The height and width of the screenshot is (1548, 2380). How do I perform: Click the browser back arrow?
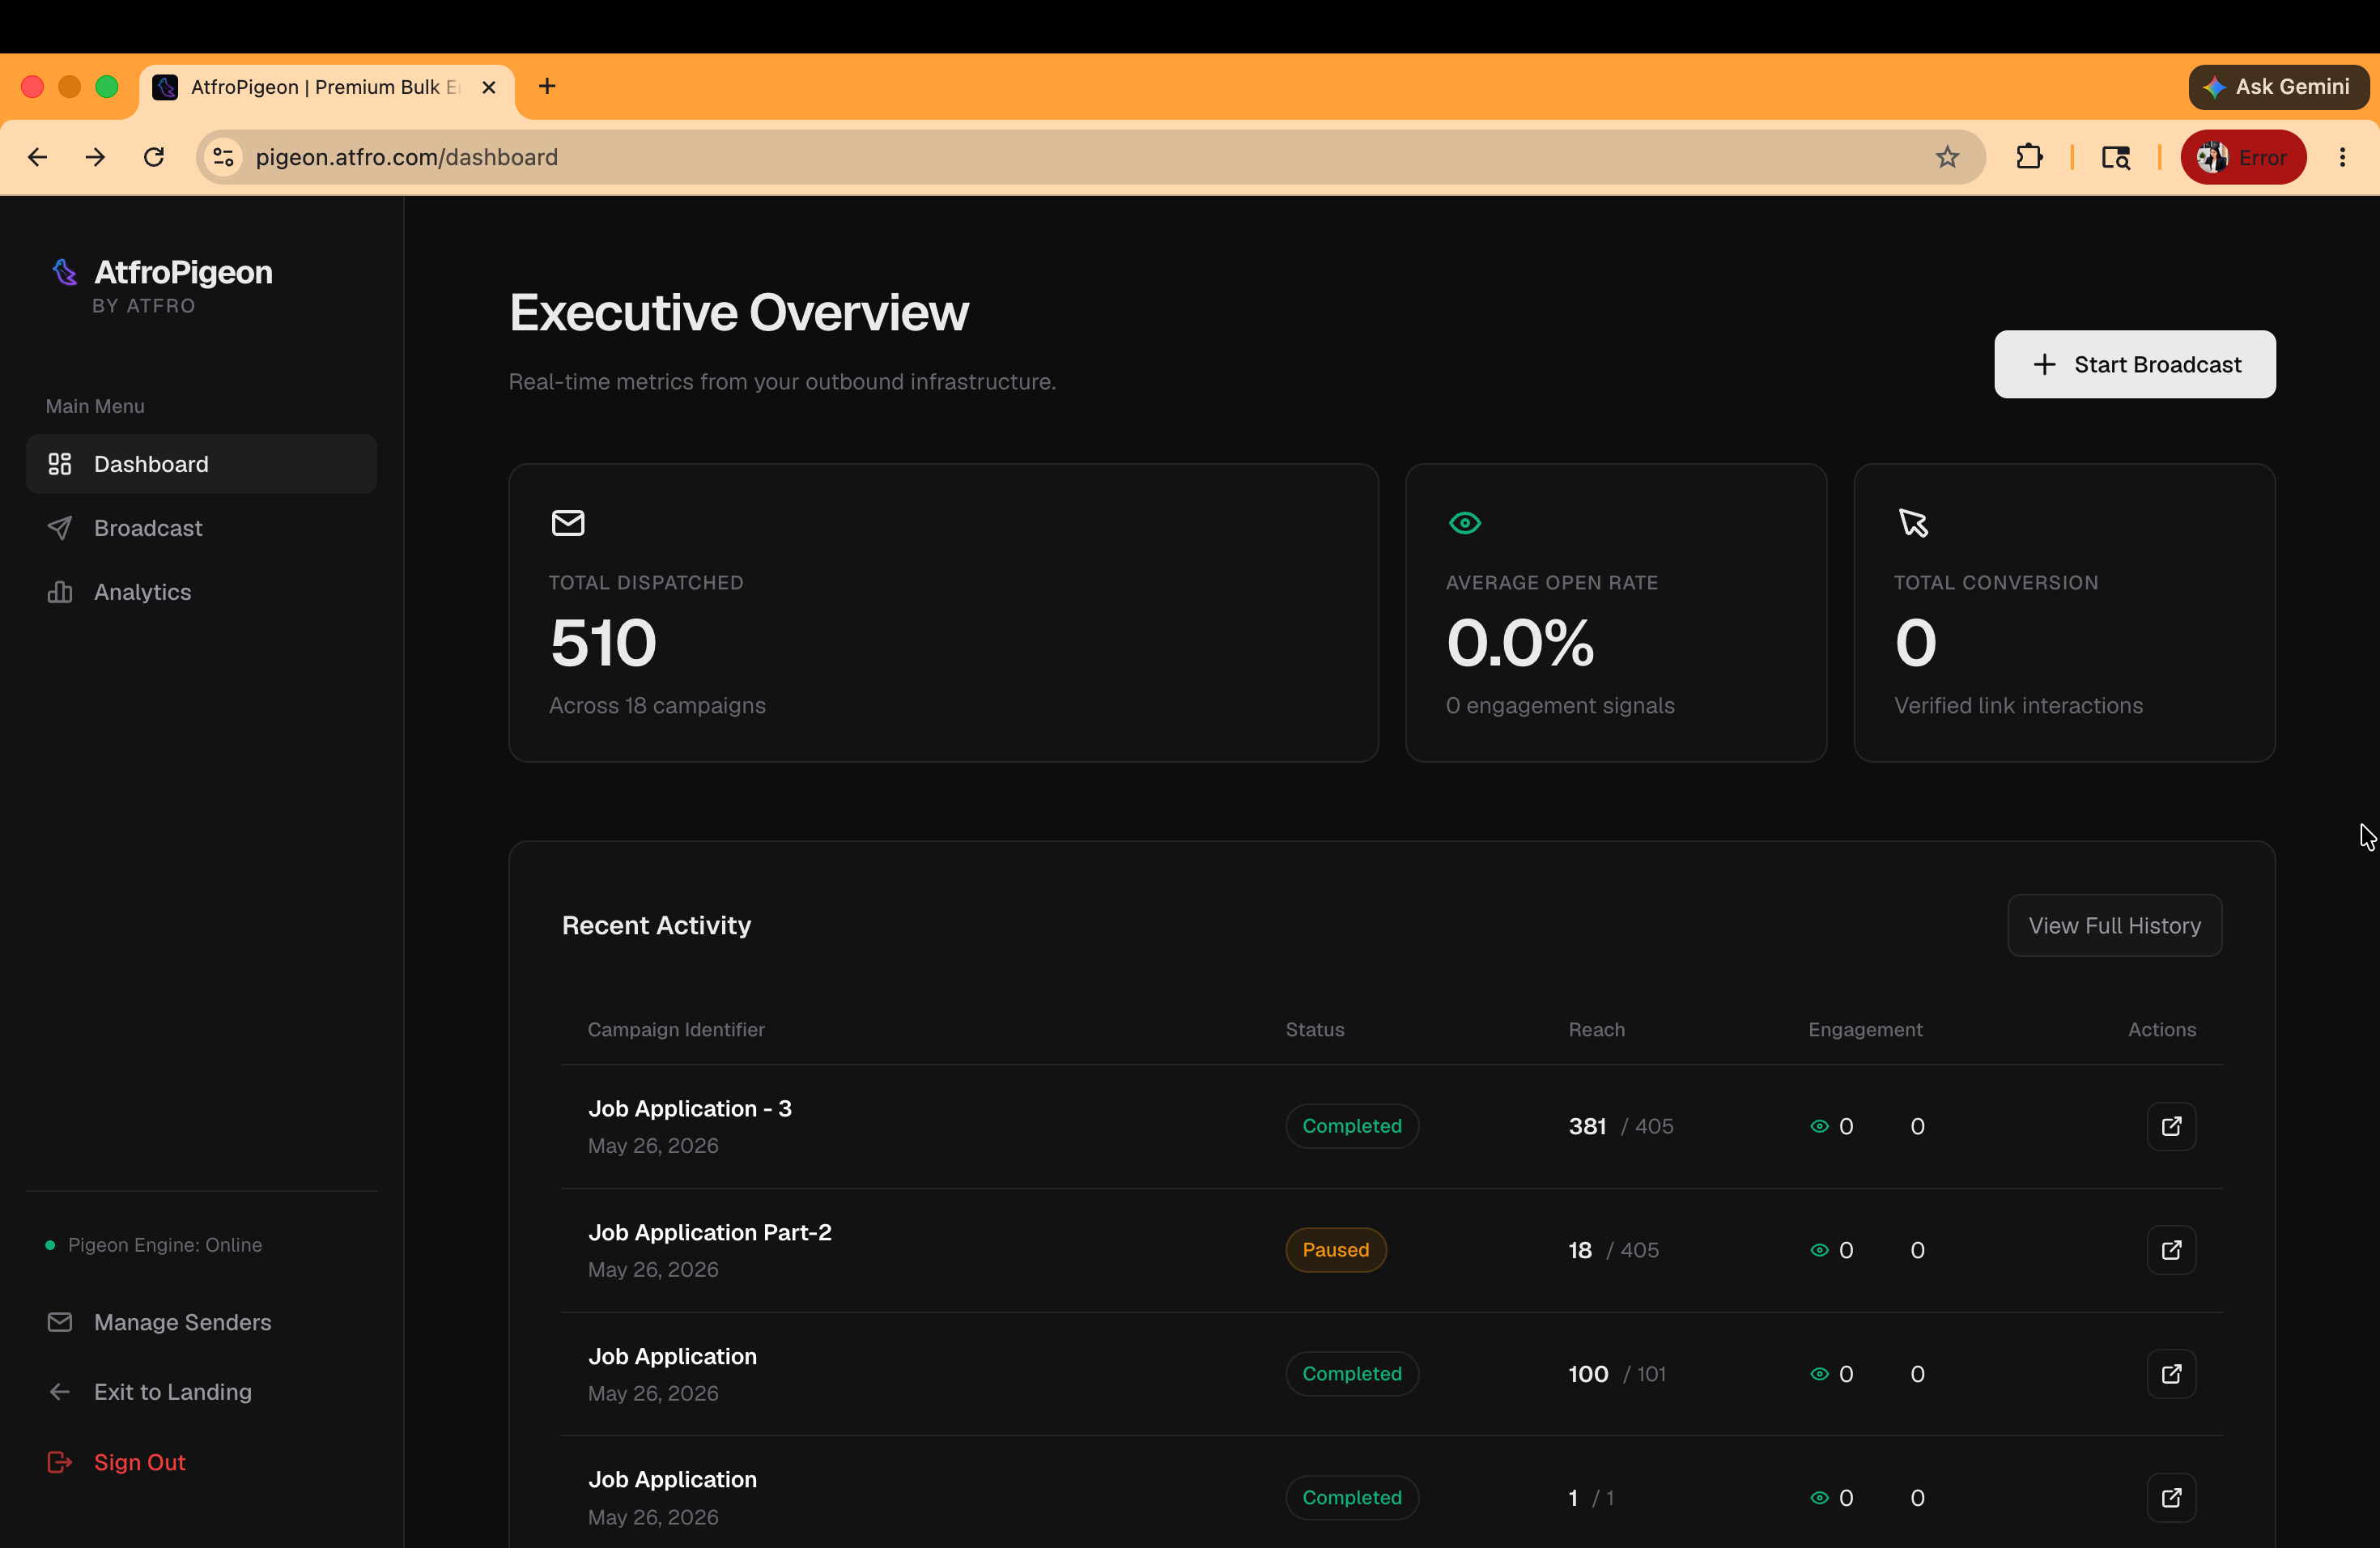pyautogui.click(x=38, y=157)
